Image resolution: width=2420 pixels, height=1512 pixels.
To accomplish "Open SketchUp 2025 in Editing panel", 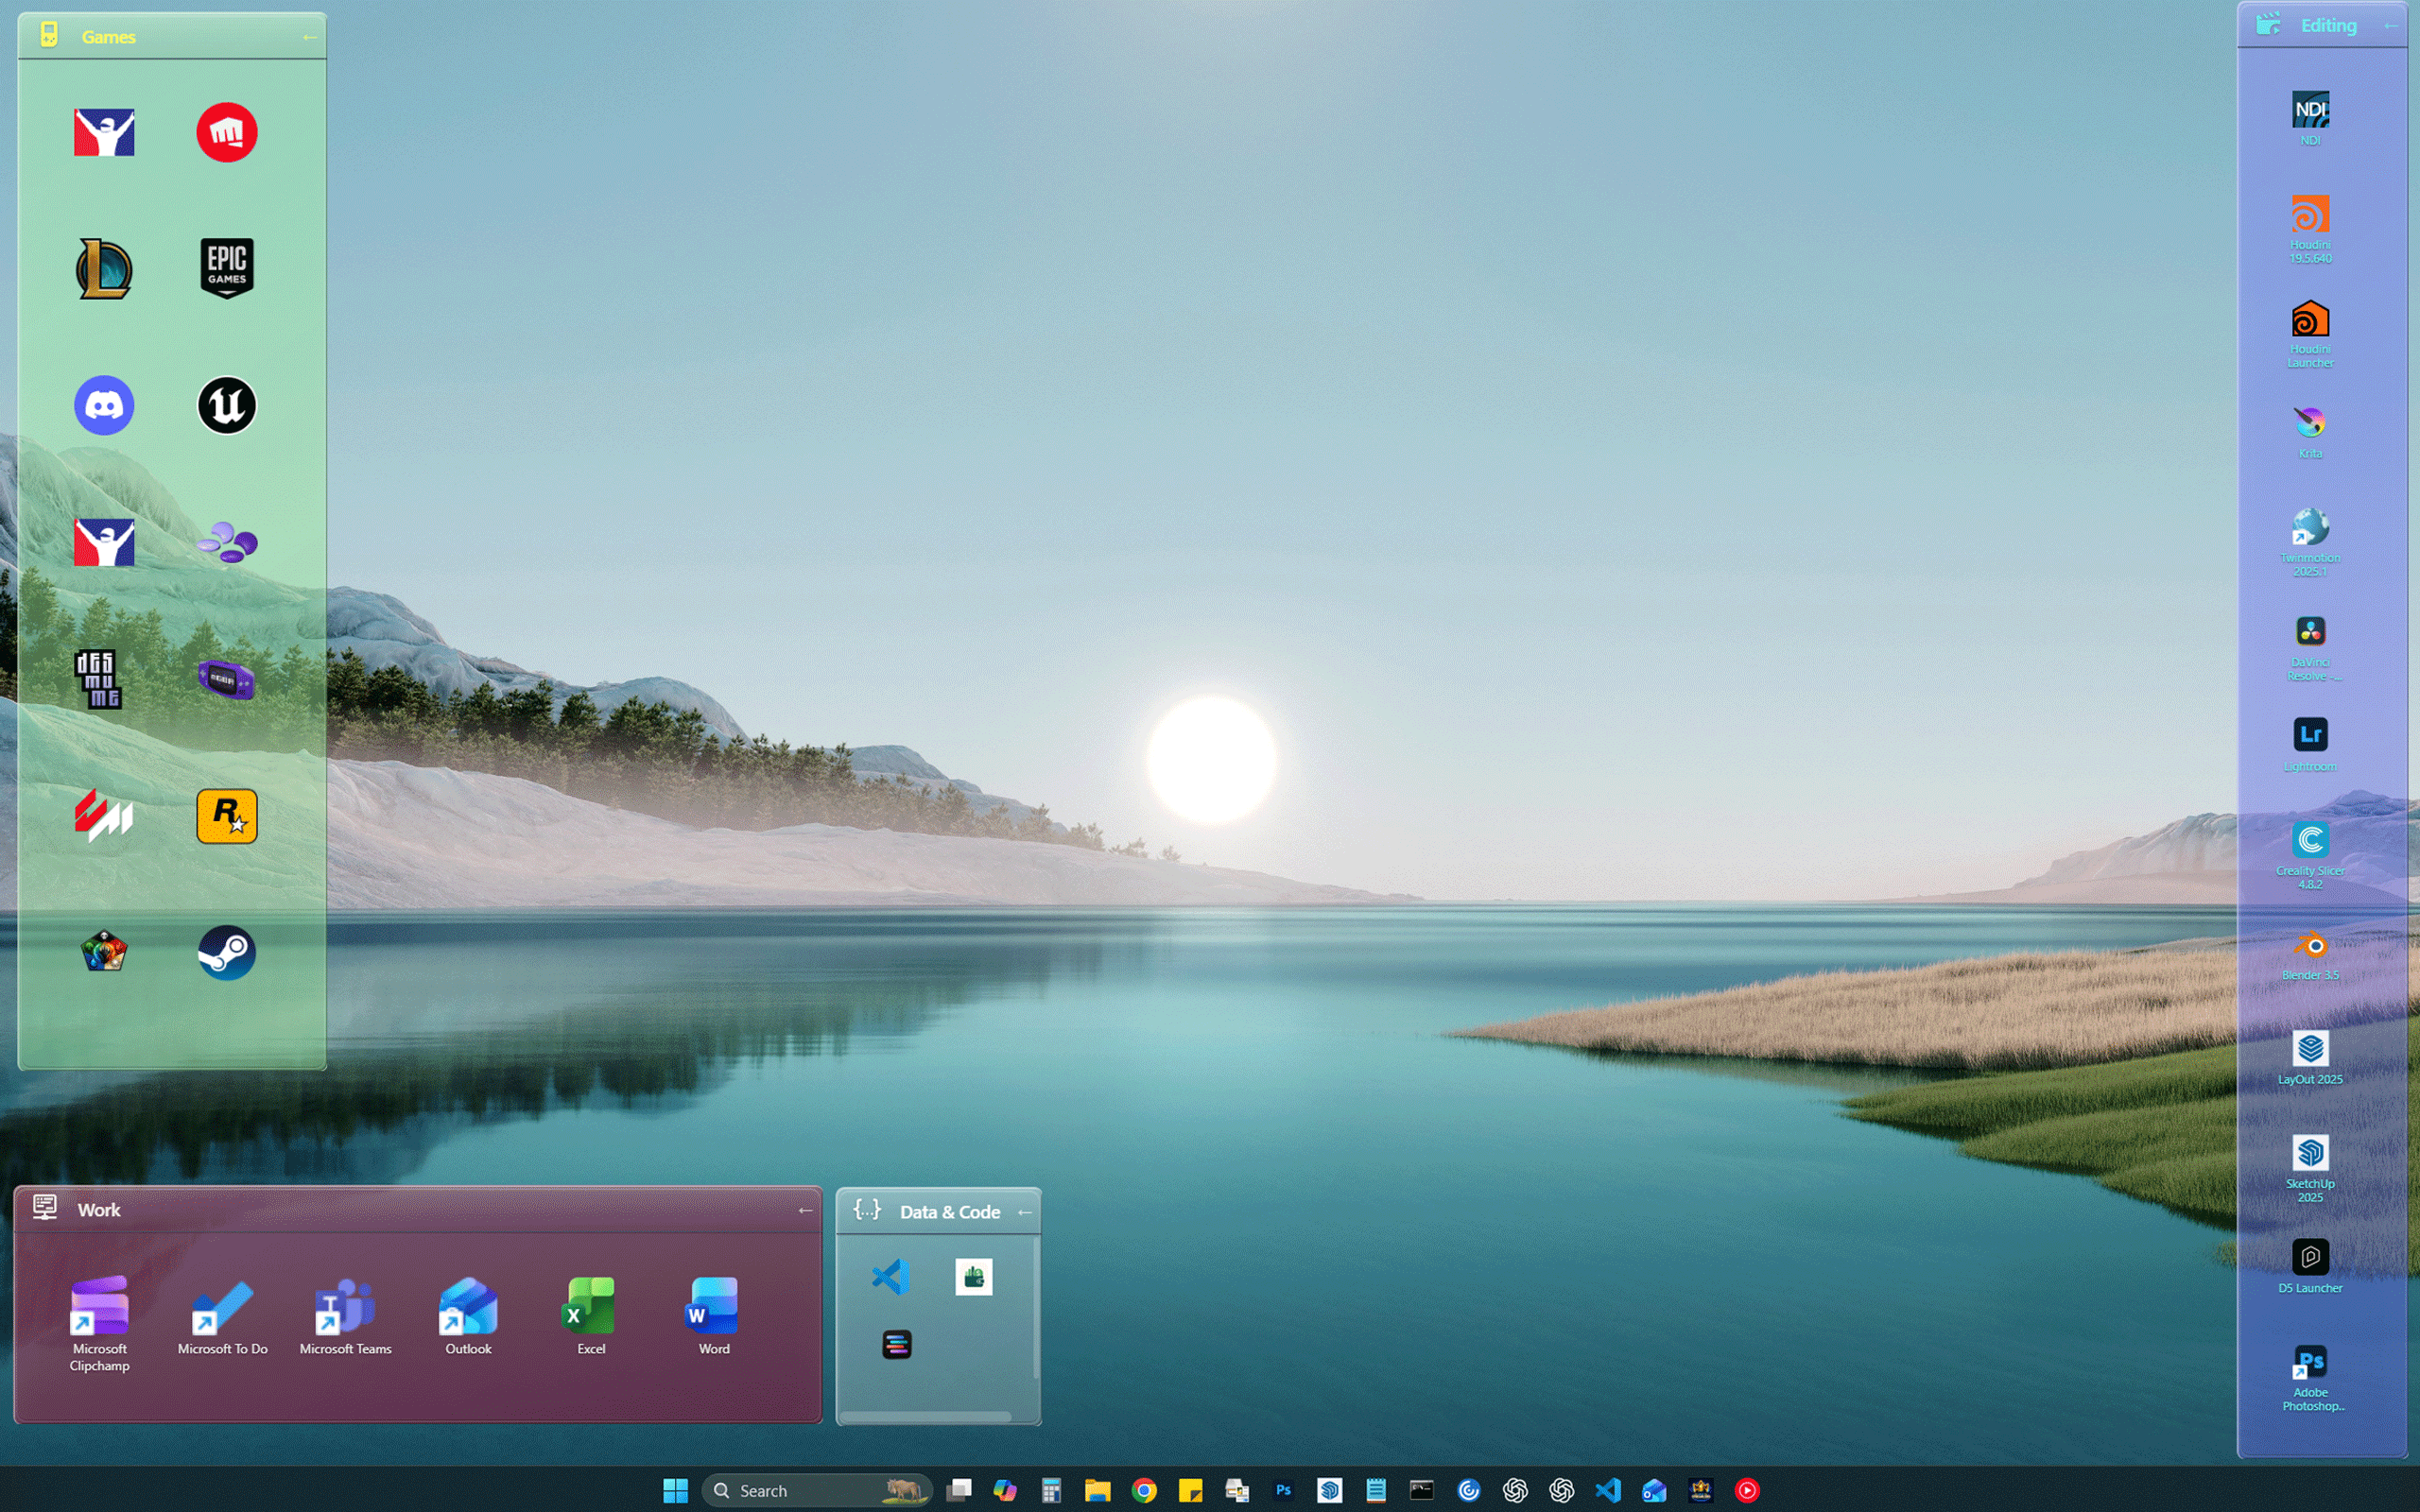I will pyautogui.click(x=2310, y=1169).
